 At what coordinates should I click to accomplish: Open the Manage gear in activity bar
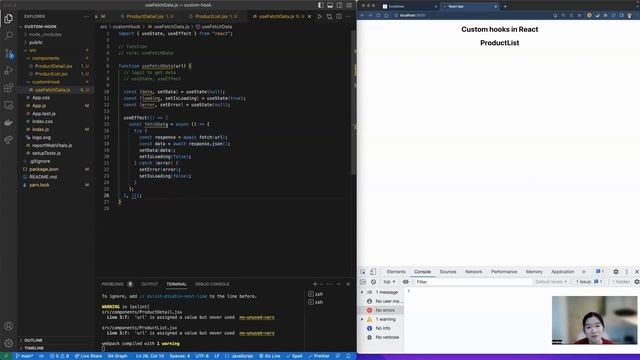(8, 343)
